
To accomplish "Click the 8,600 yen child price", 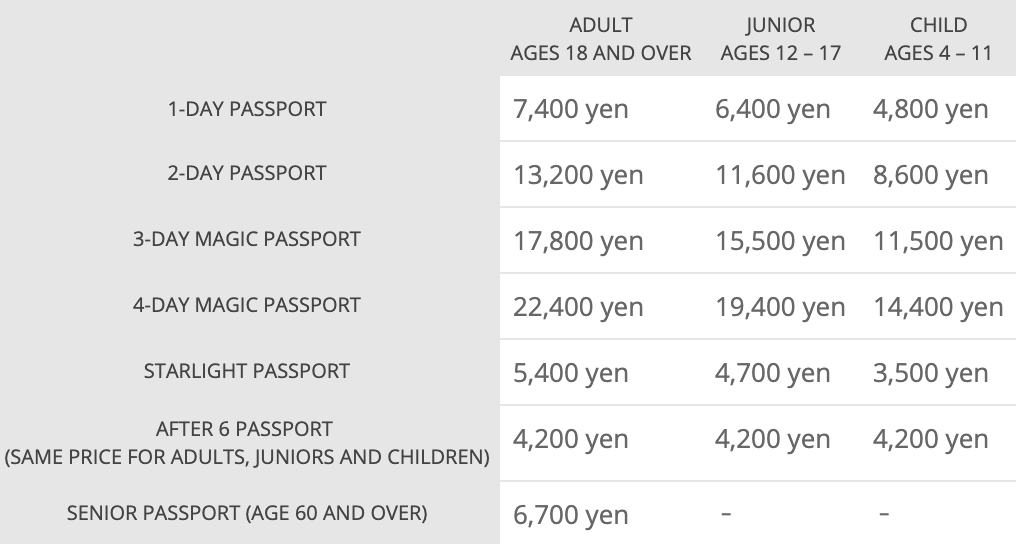I will [930, 175].
